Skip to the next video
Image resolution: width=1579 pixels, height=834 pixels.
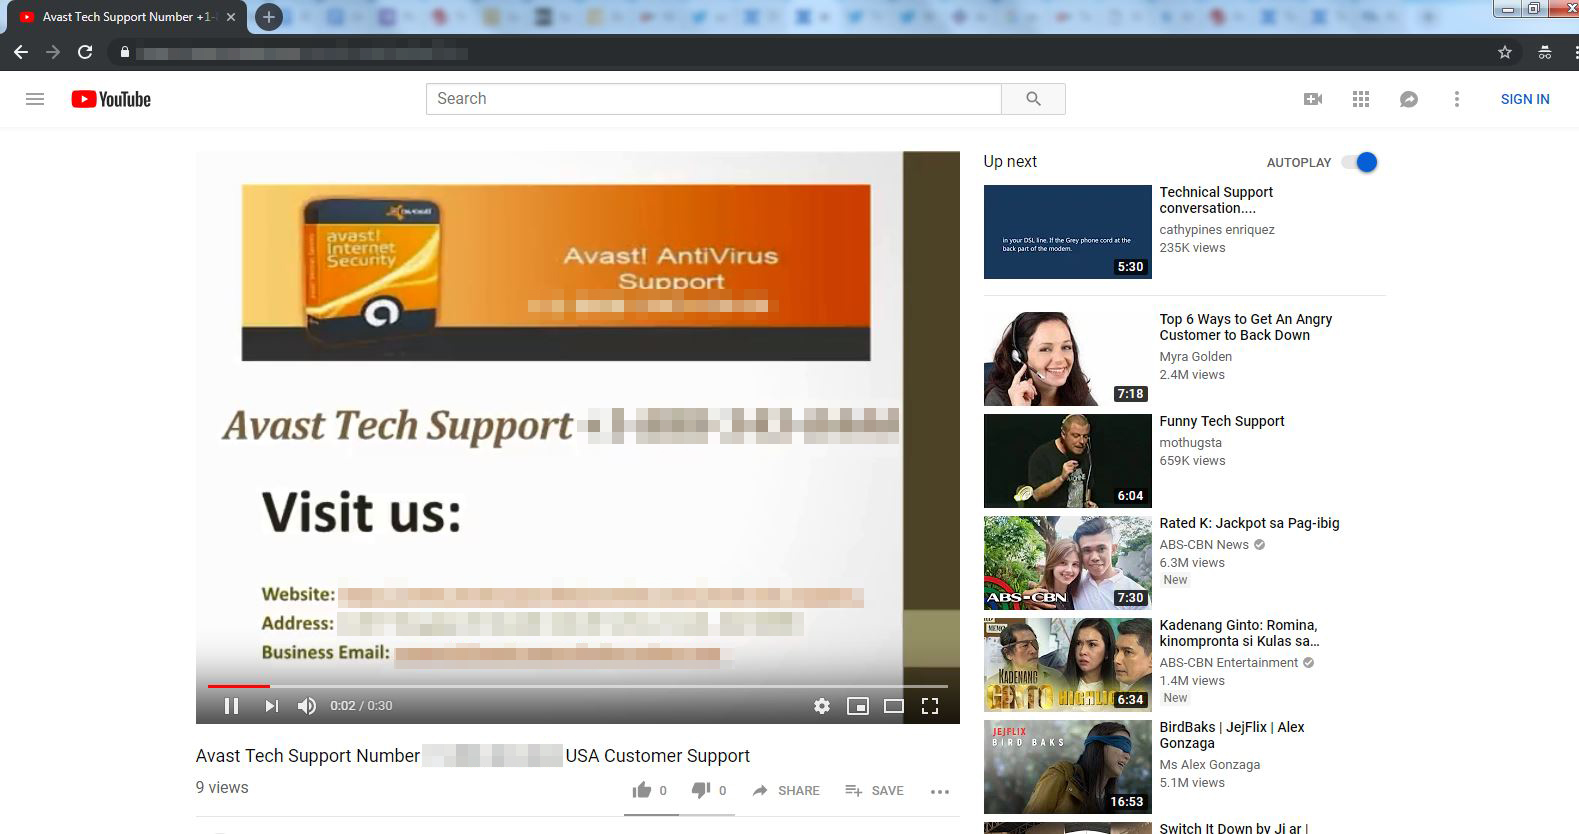271,706
